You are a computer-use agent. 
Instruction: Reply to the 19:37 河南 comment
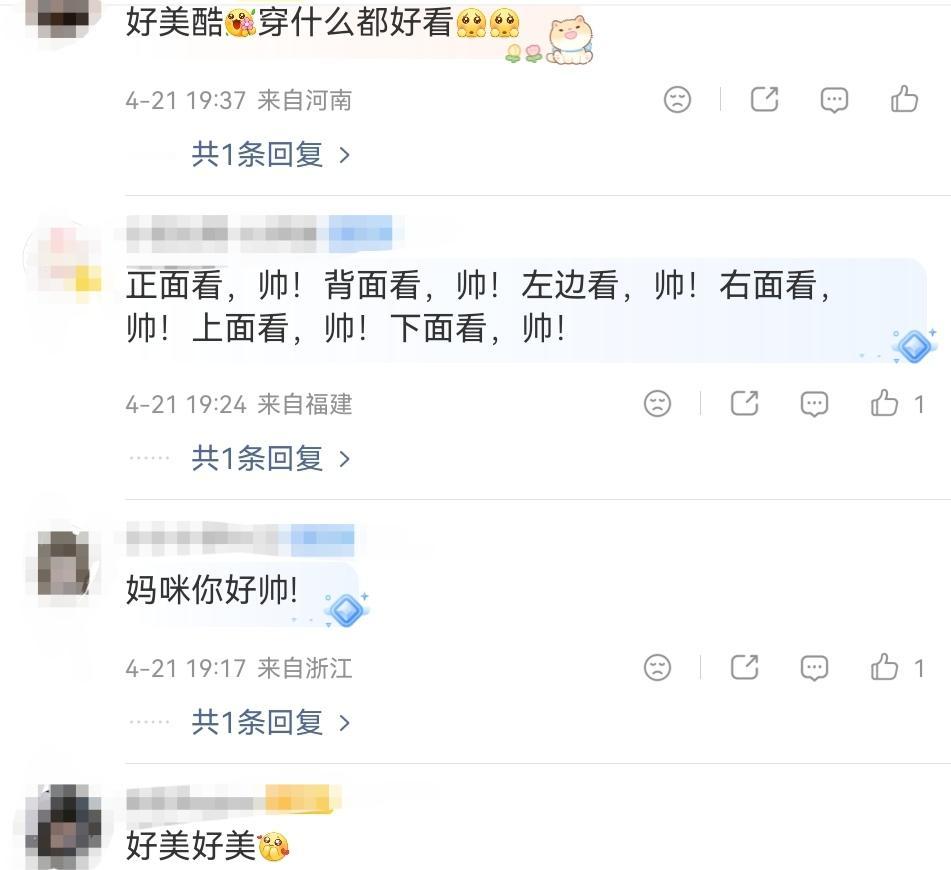coord(834,99)
